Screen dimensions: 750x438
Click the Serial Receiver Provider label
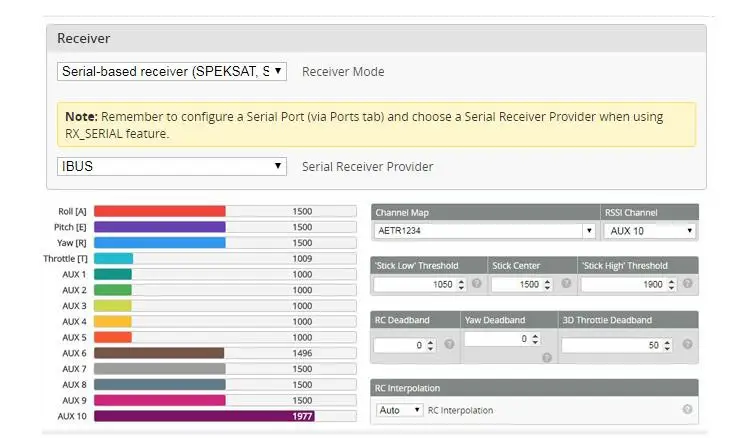pyautogui.click(x=367, y=167)
